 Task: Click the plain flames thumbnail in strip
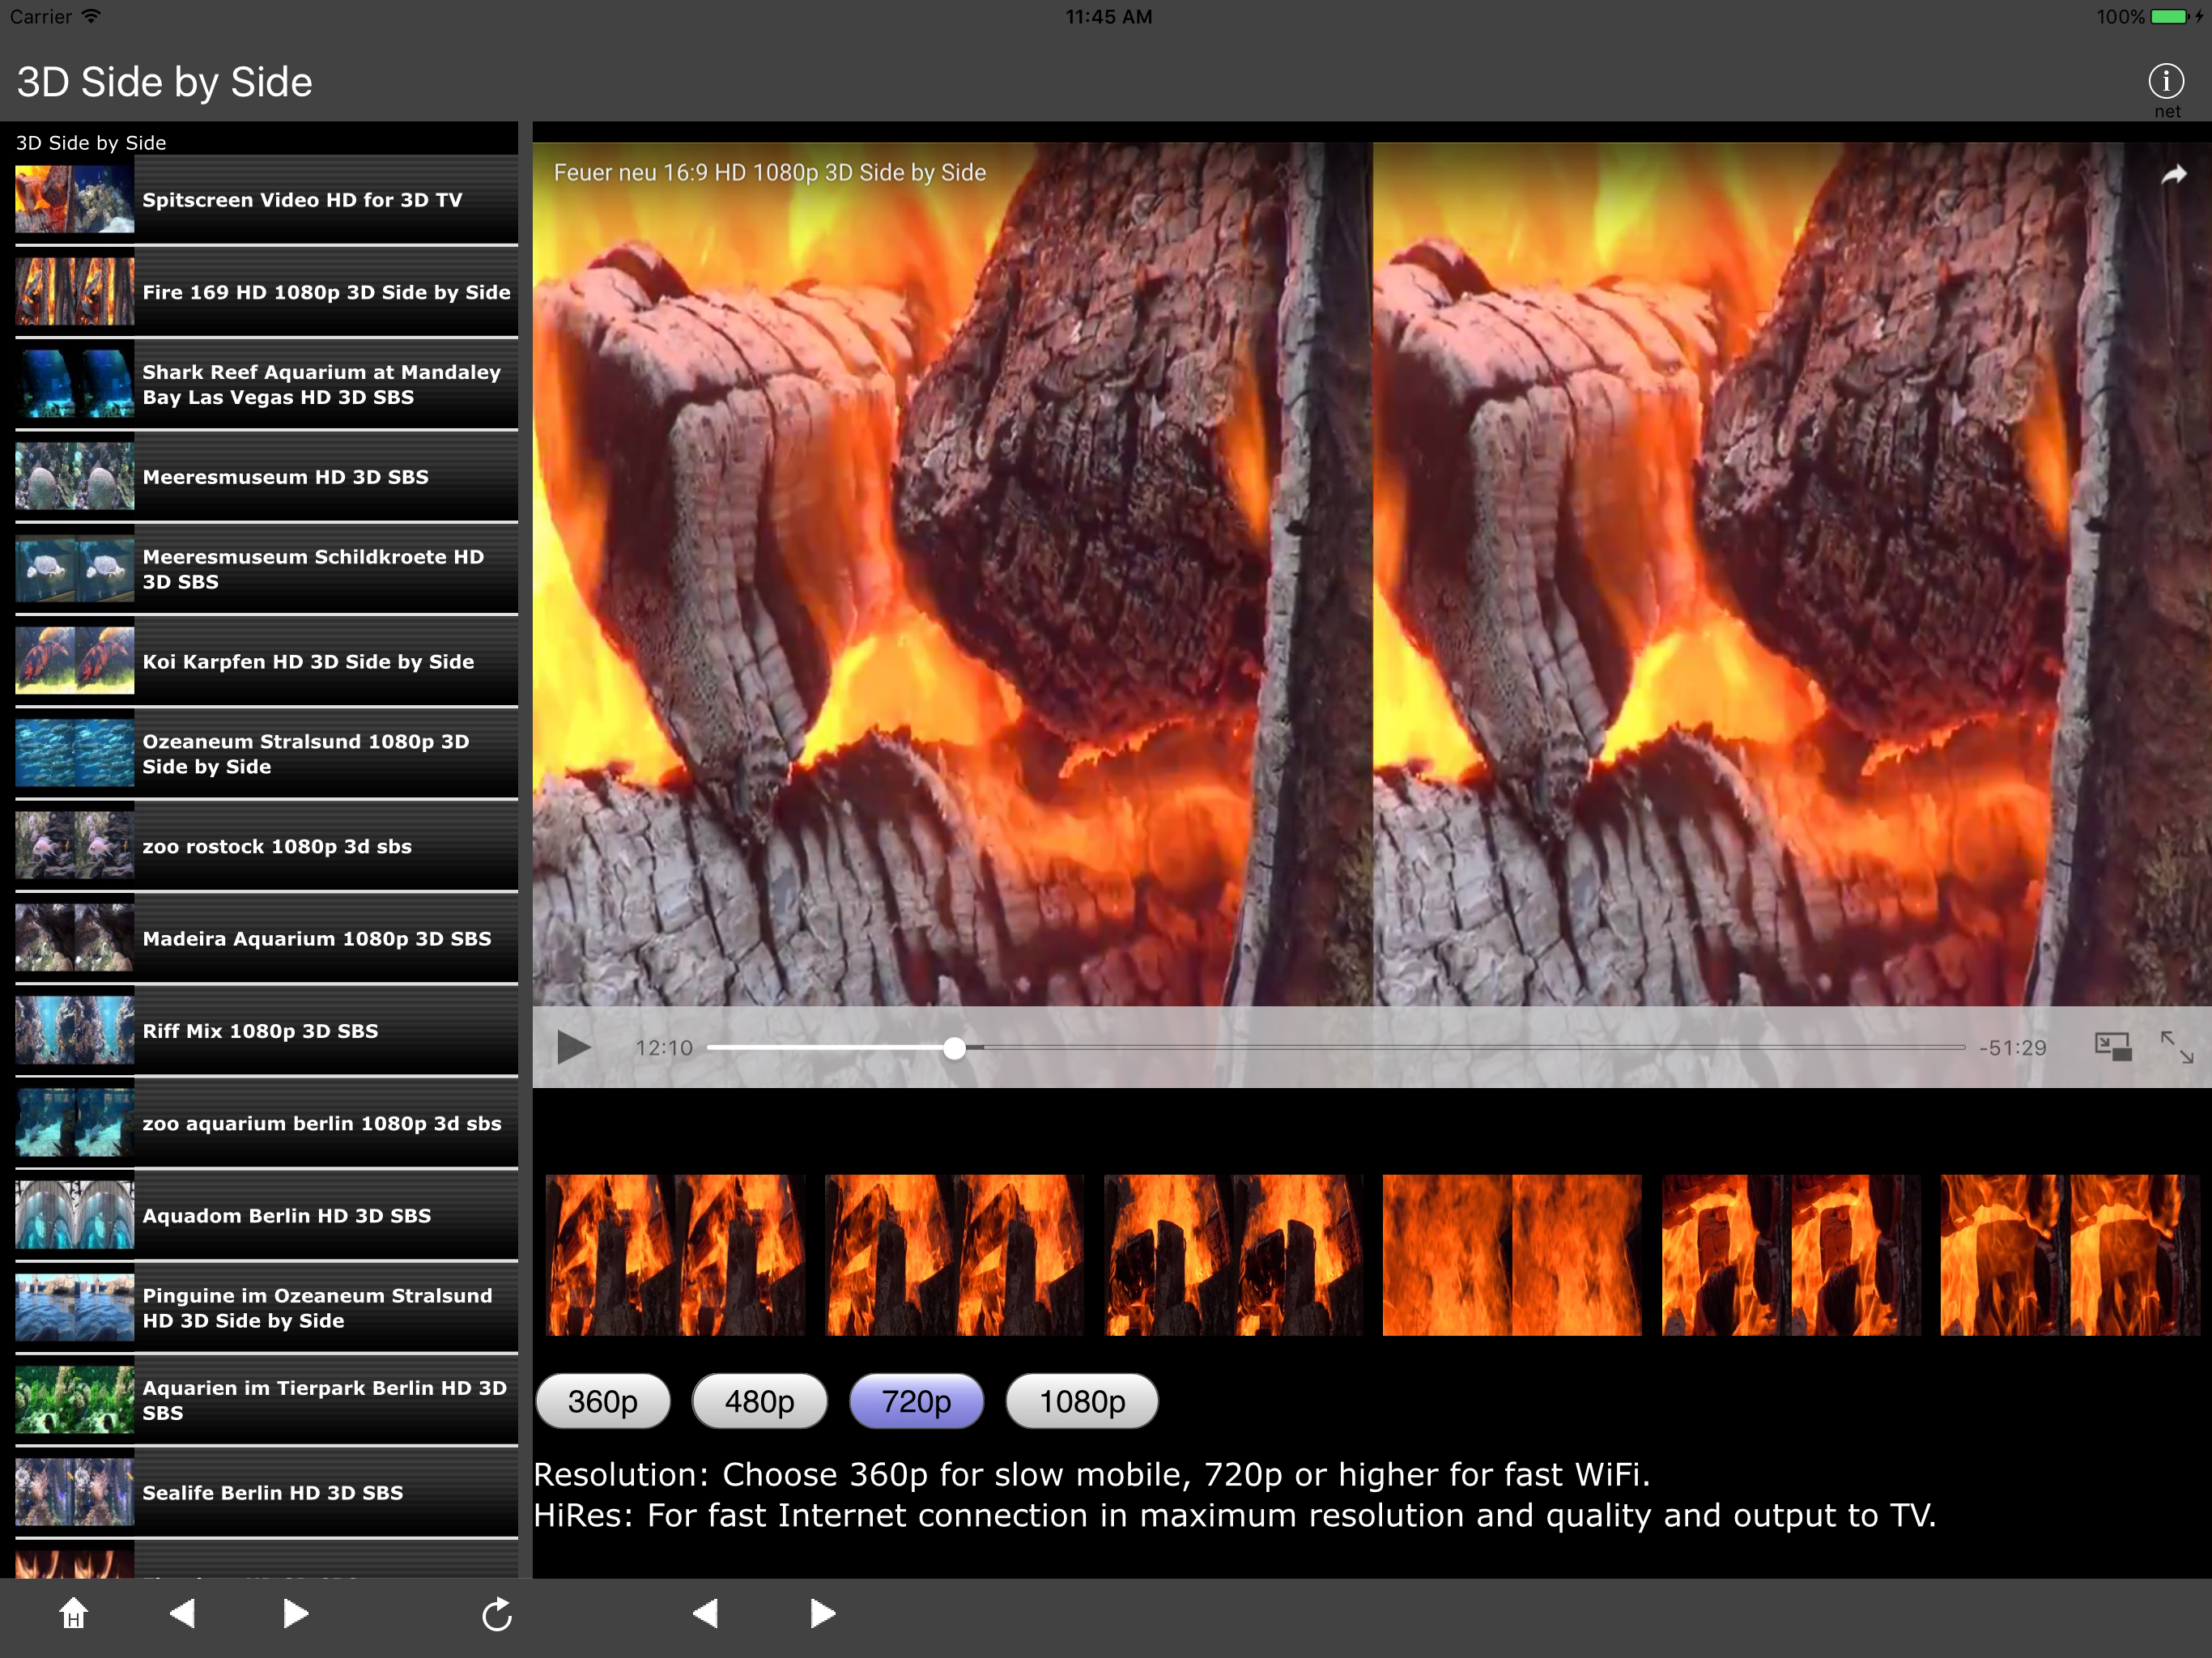point(1511,1255)
